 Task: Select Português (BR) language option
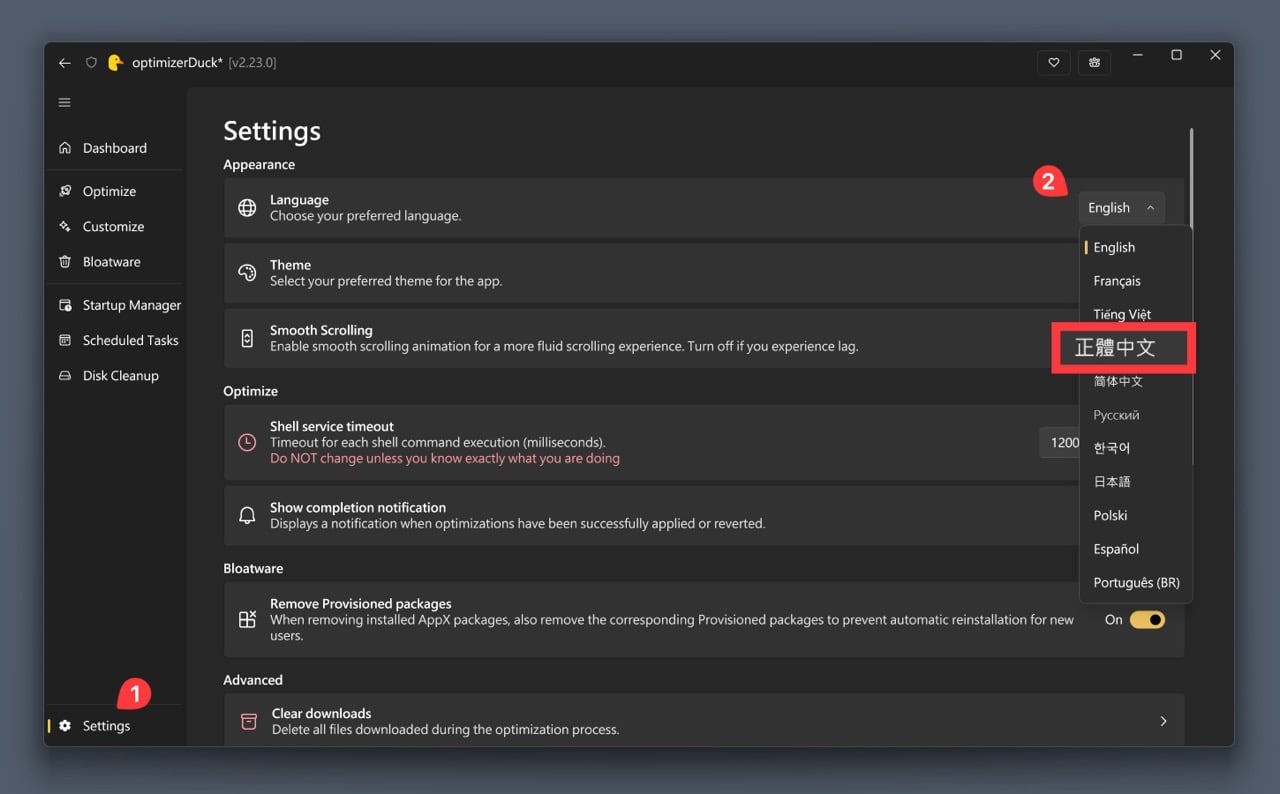coord(1136,583)
